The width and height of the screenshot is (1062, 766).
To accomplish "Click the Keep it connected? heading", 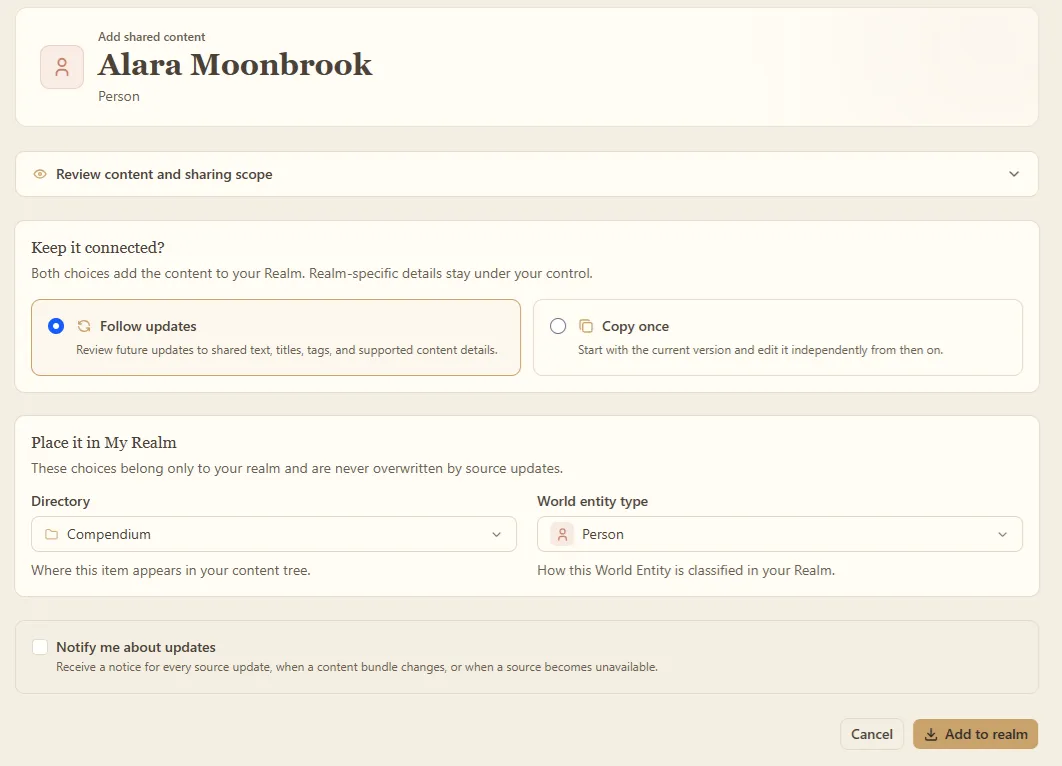I will 98,248.
